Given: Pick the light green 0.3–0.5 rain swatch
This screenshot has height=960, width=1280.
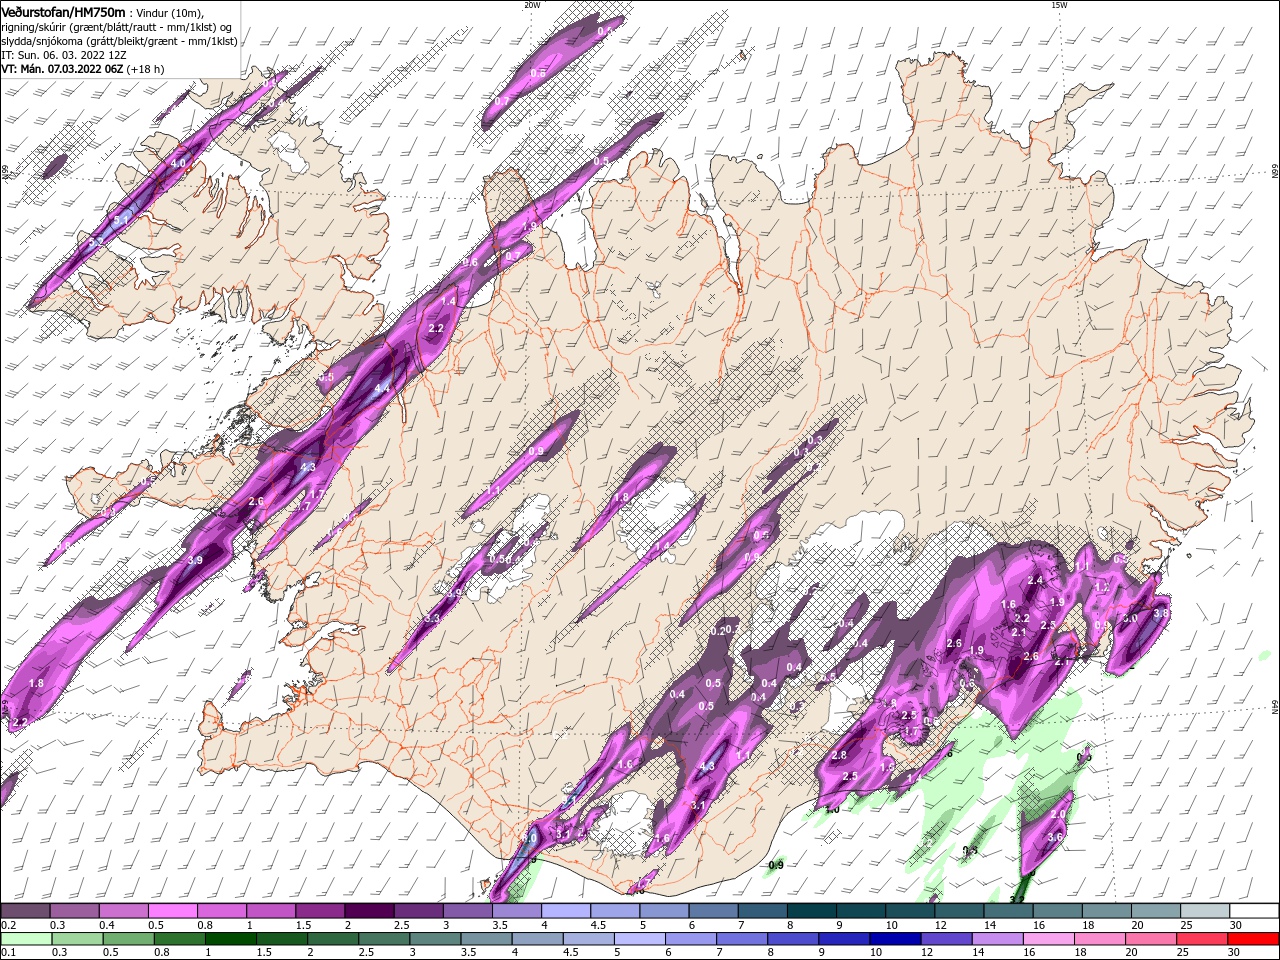Looking at the screenshot, I should [x=77, y=939].
